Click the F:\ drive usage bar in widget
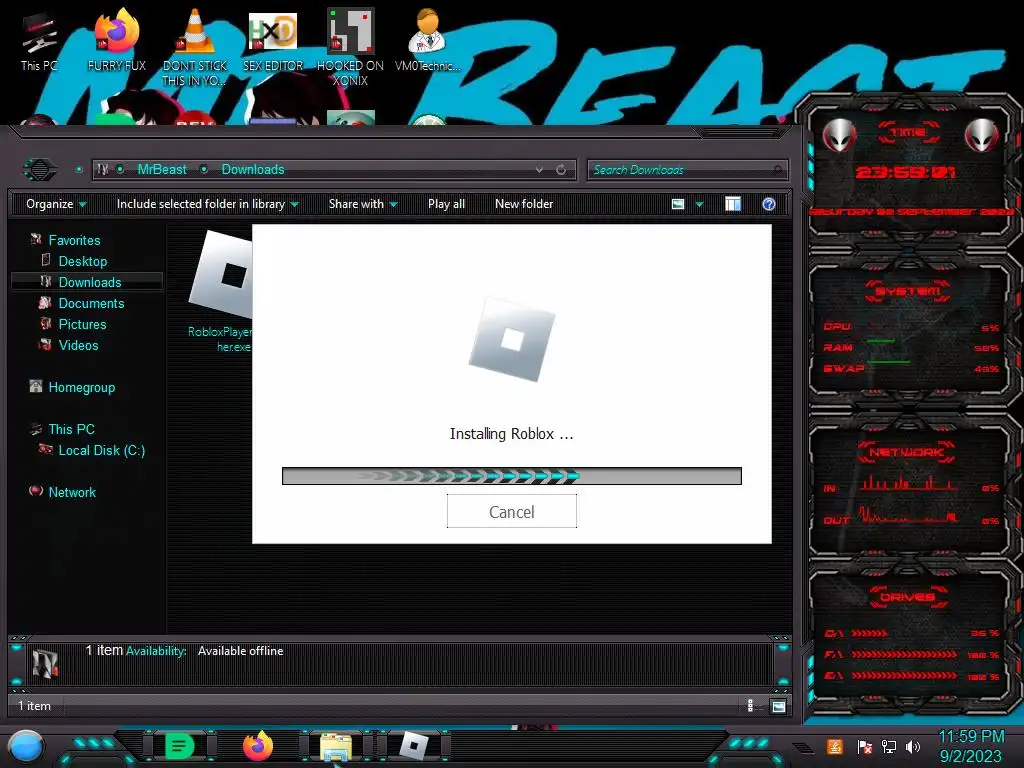Image resolution: width=1024 pixels, height=768 pixels. [904, 654]
